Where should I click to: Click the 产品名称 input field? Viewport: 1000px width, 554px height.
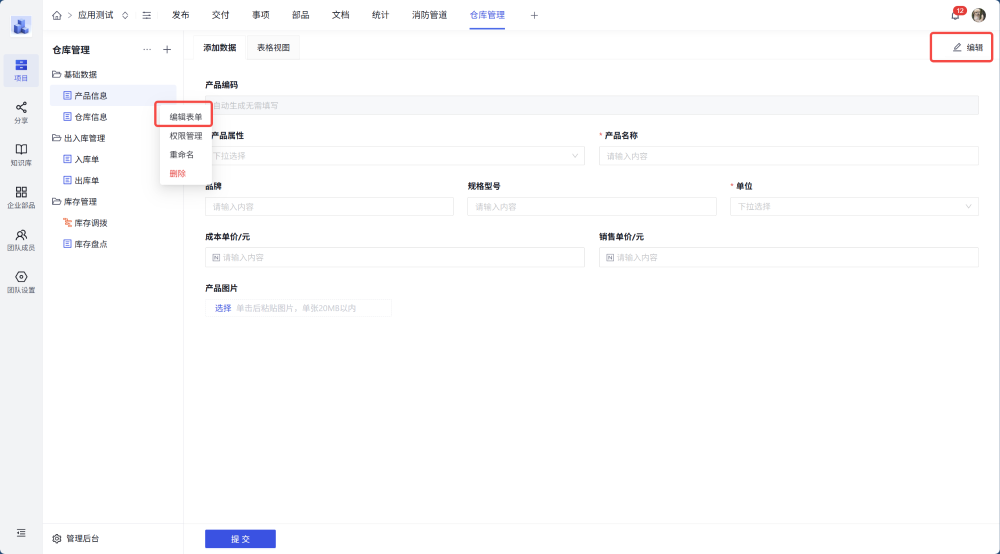pyautogui.click(x=788, y=156)
